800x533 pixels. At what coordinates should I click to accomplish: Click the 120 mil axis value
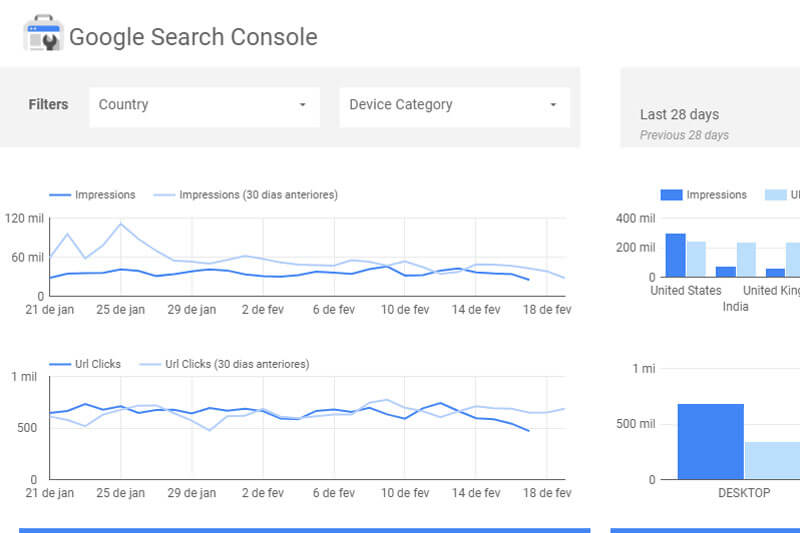tap(24, 218)
